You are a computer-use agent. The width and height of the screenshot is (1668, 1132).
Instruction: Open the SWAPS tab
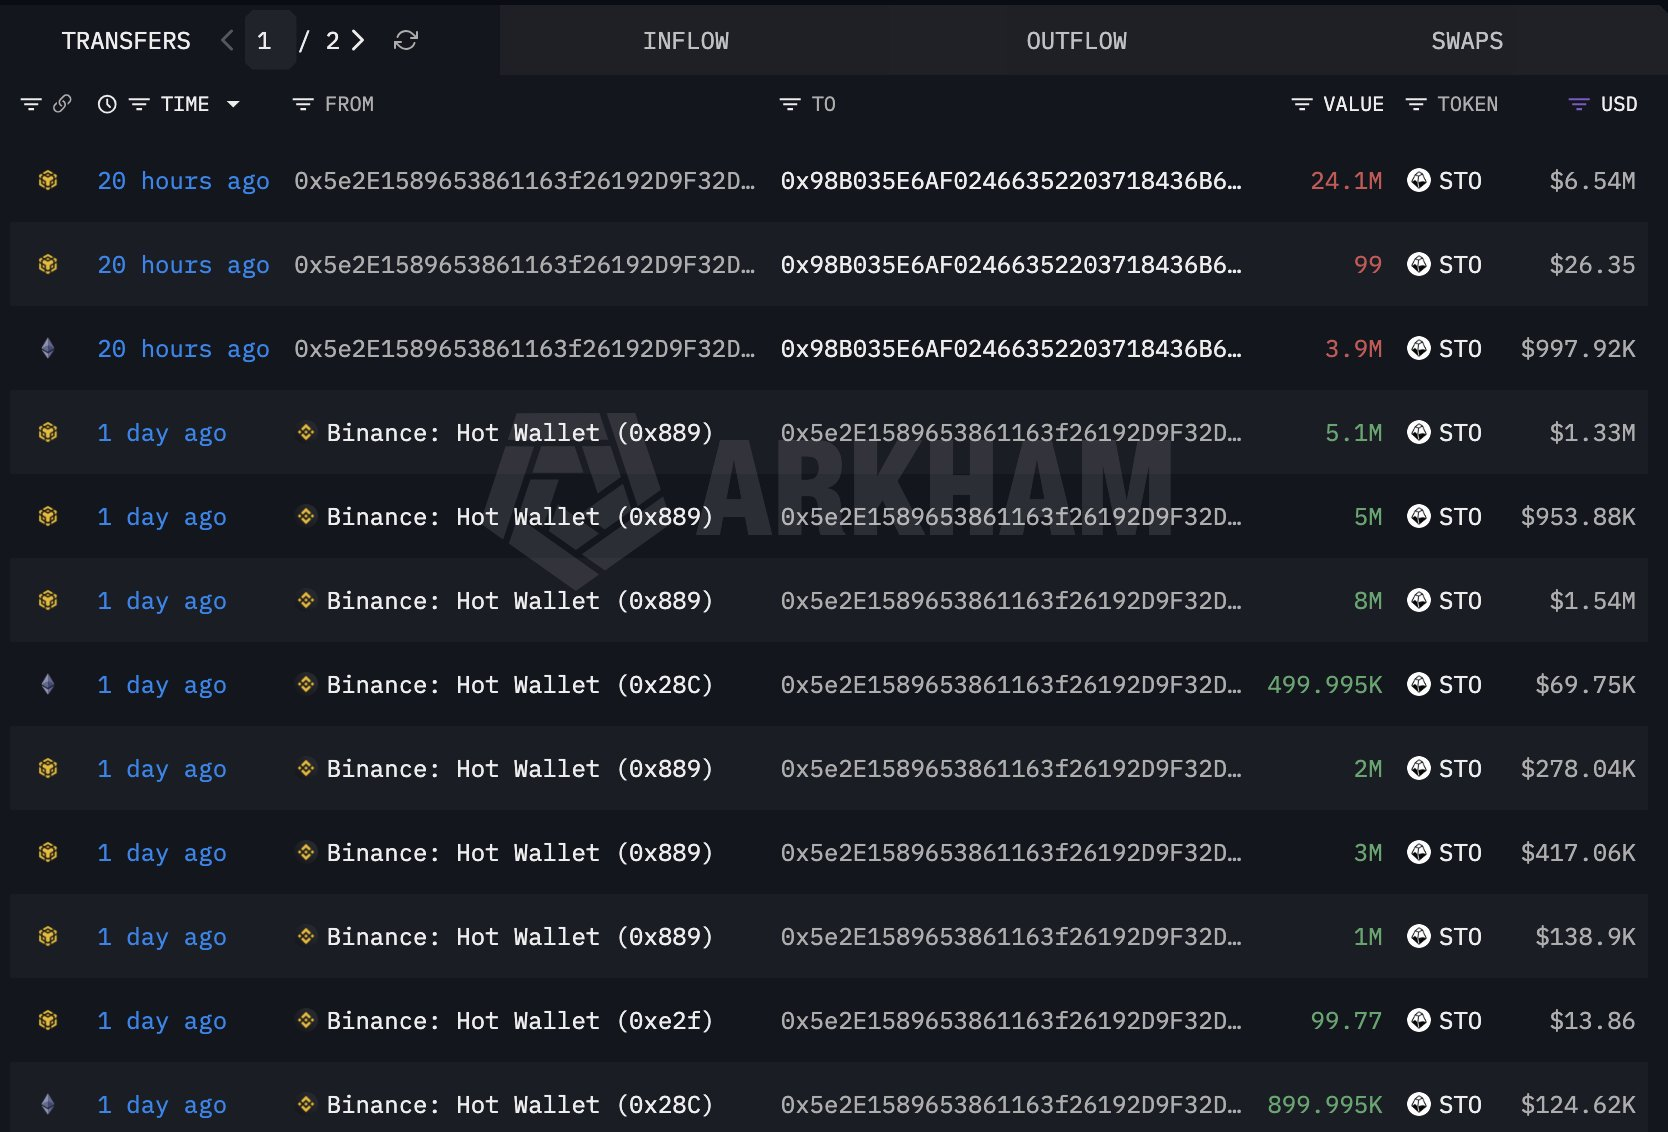(x=1466, y=41)
